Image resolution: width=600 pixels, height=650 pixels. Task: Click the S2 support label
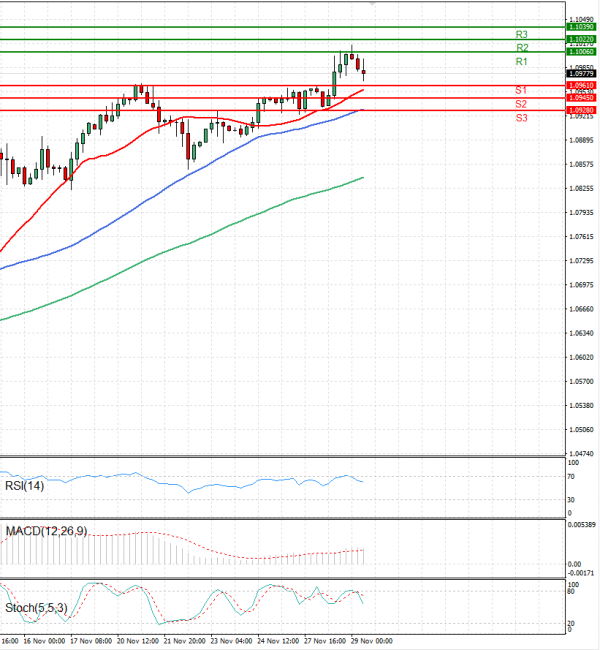(521, 104)
